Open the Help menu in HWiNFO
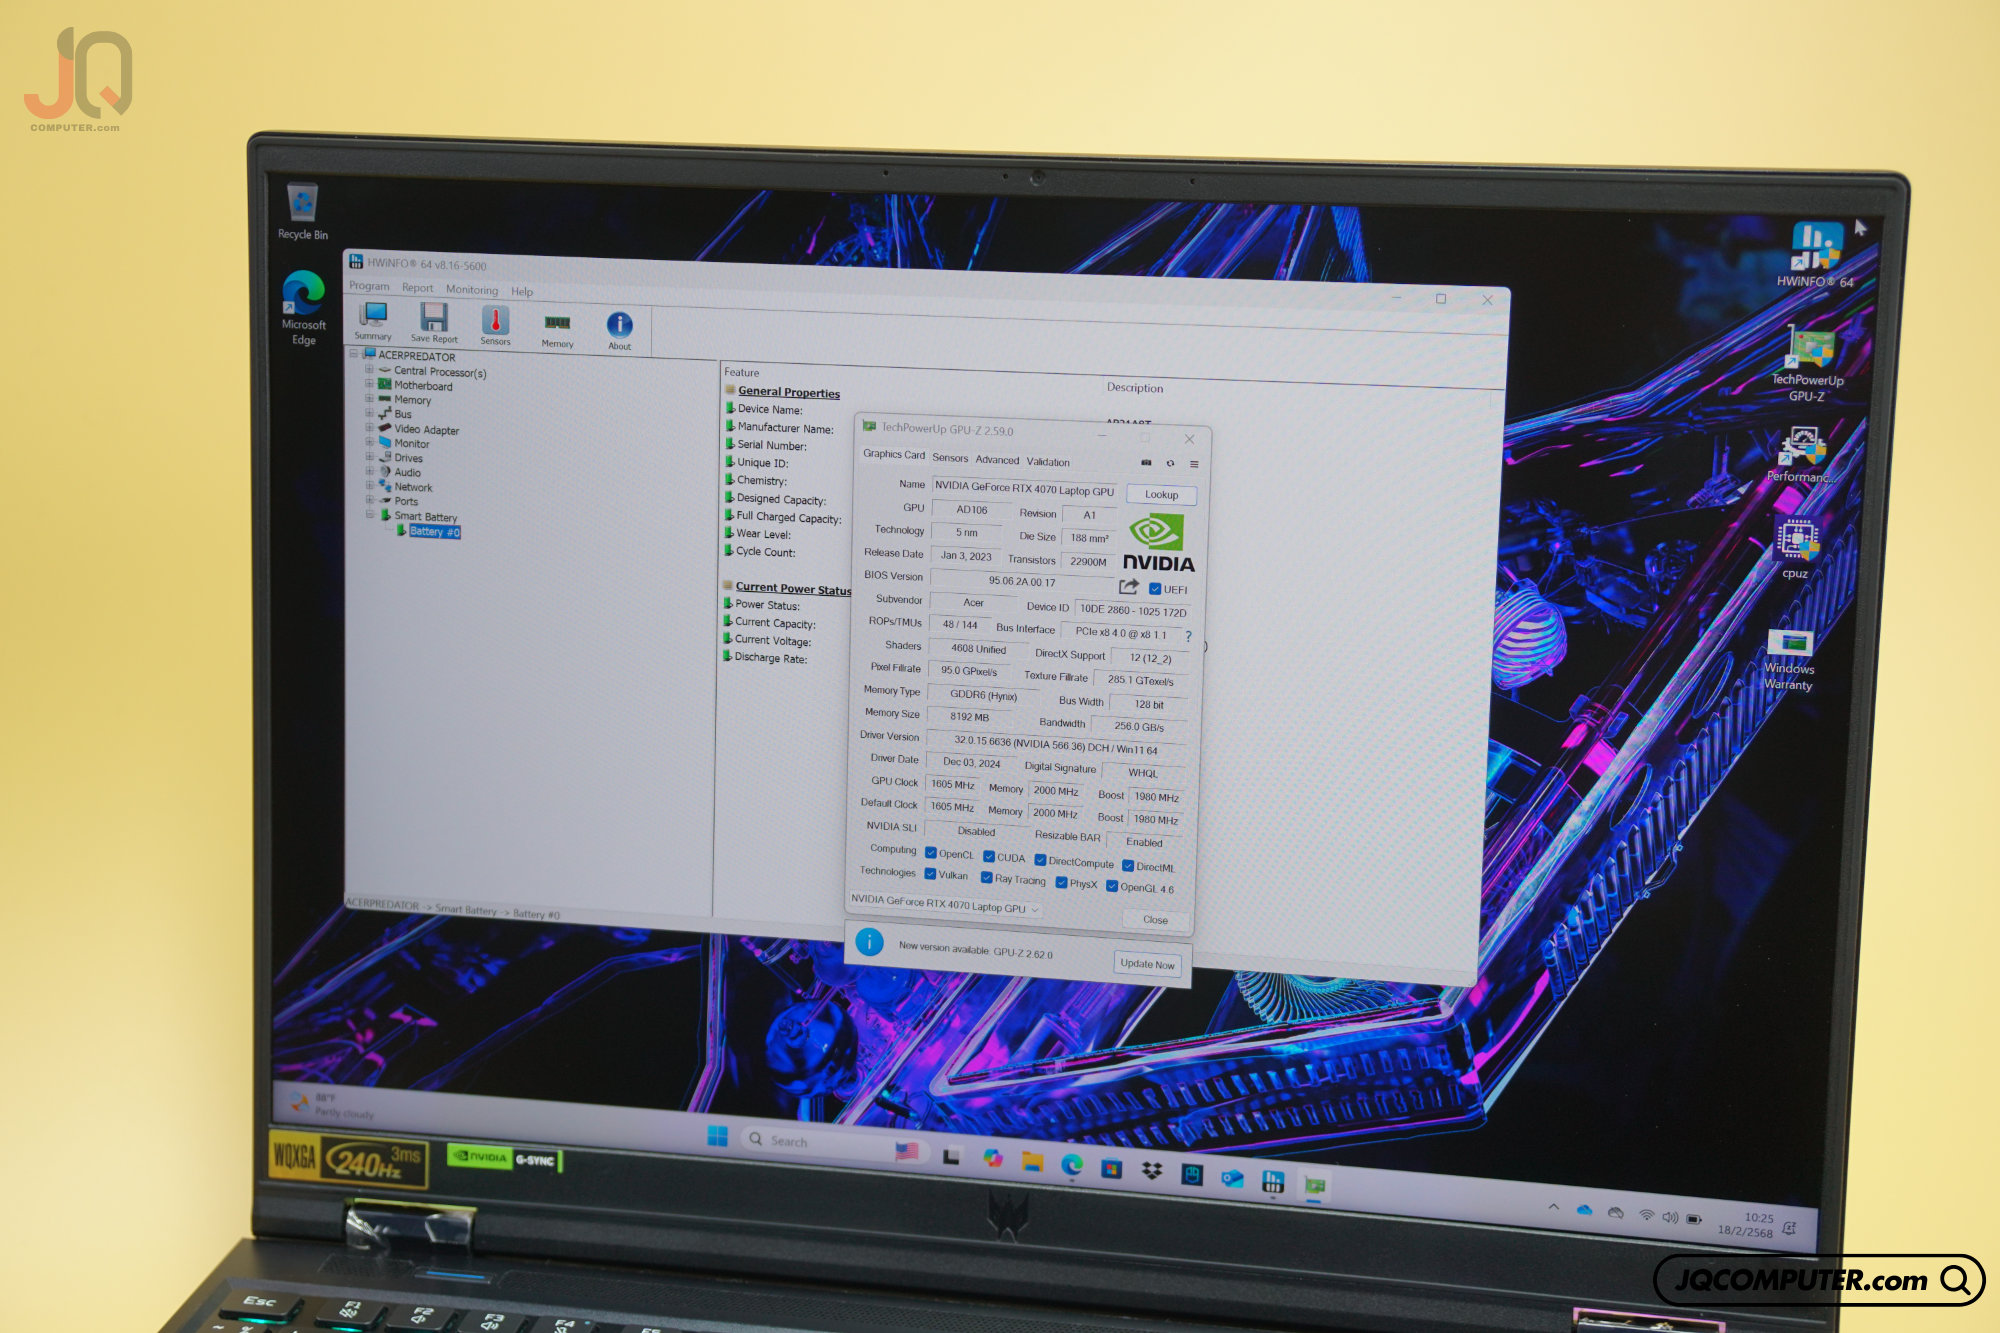This screenshot has height=1333, width=2000. [x=522, y=292]
